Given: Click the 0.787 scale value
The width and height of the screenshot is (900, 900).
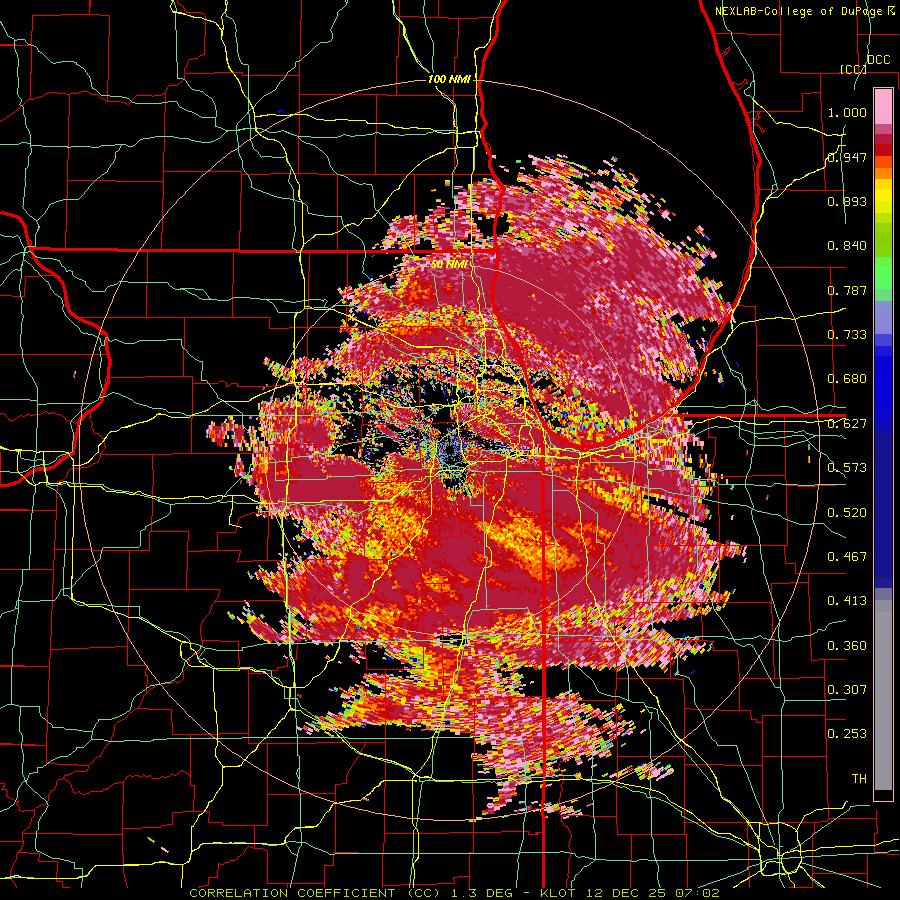Looking at the screenshot, I should coord(847,290).
